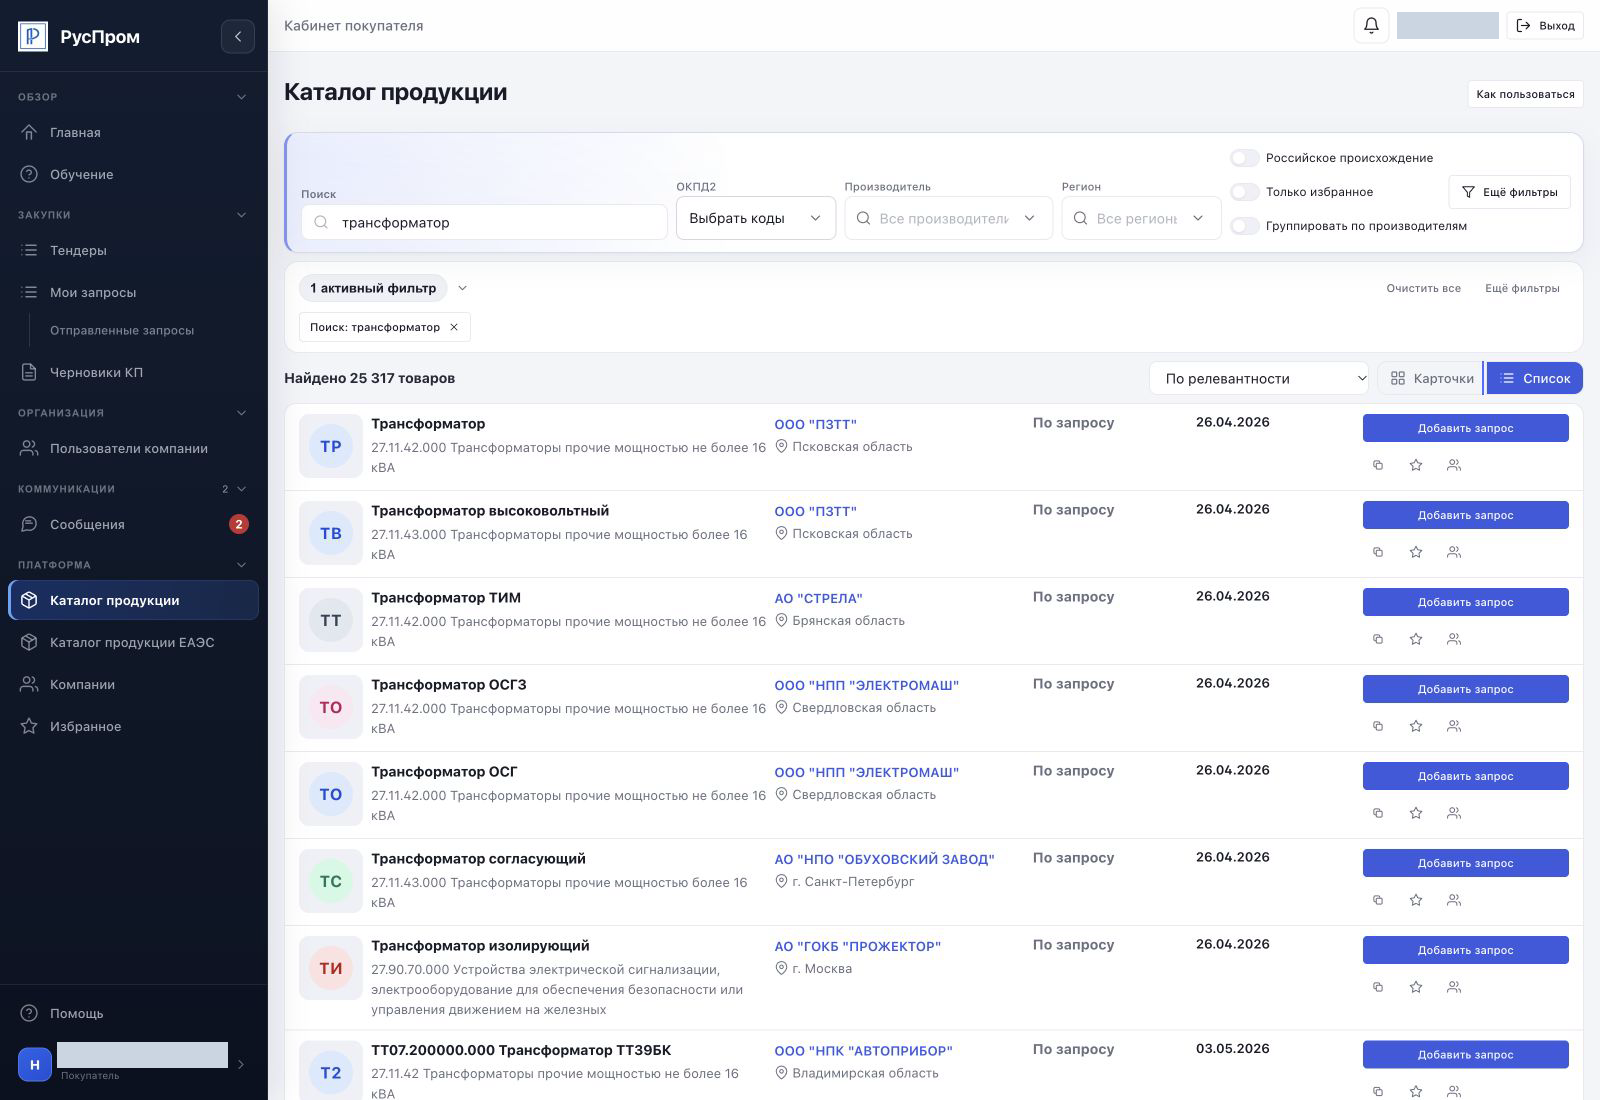The width and height of the screenshot is (1600, 1100).
Task: Expand the 'По релевантности' sort dropdown
Action: (1259, 378)
